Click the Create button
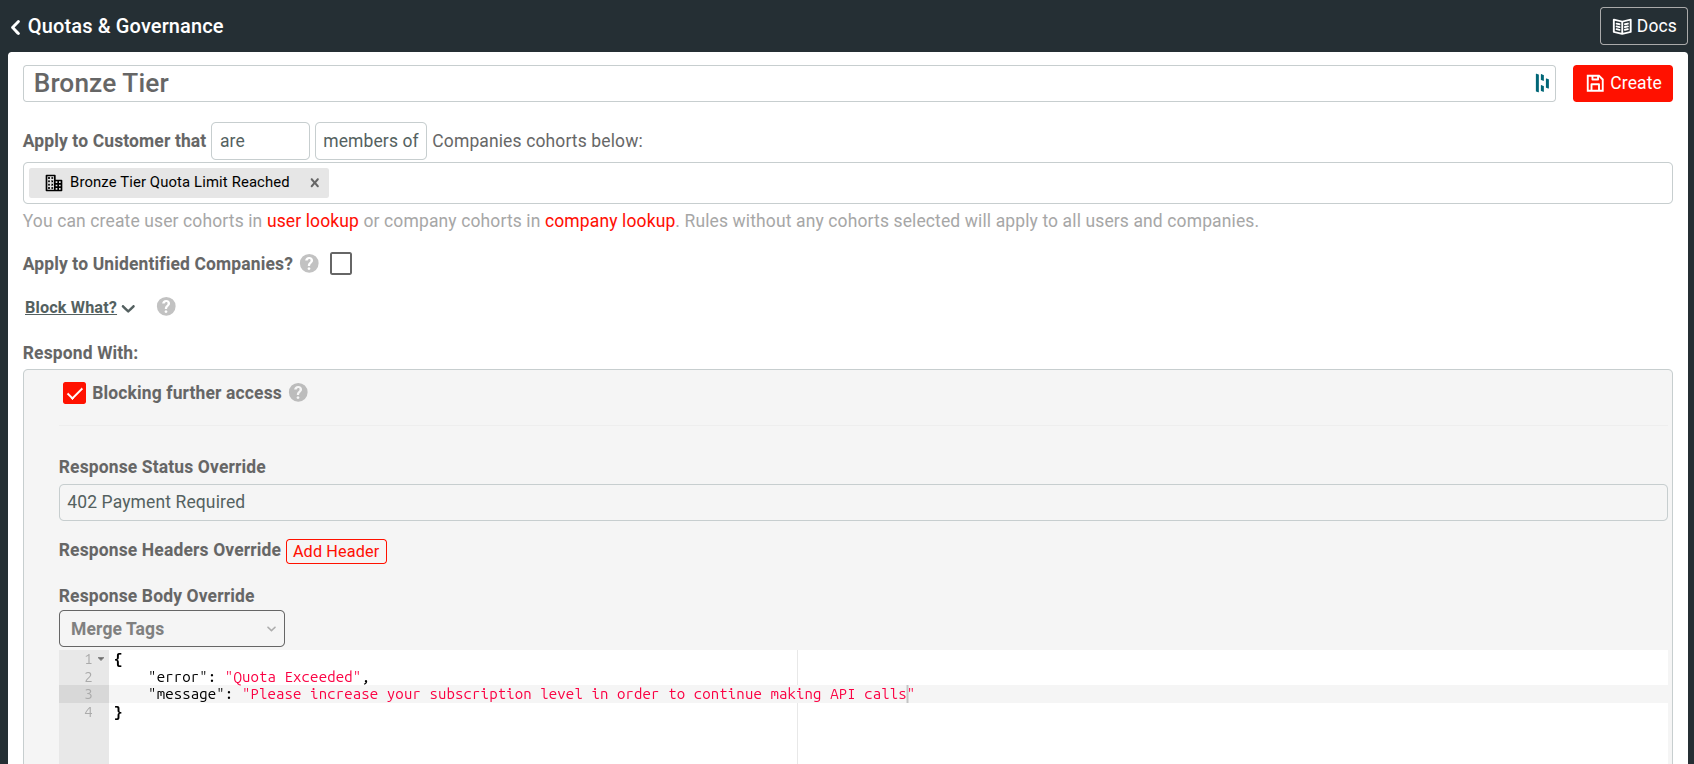The image size is (1694, 764). (x=1622, y=83)
